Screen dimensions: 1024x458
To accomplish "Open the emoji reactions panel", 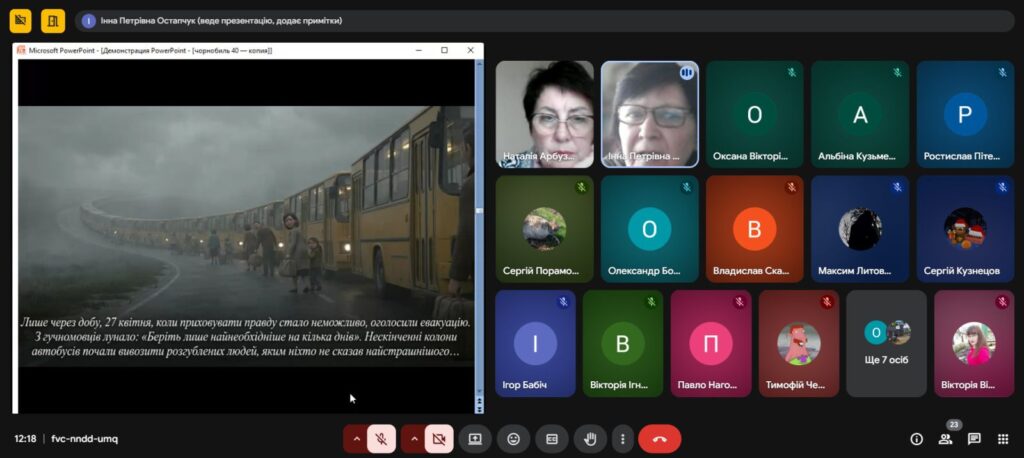I will (513, 438).
